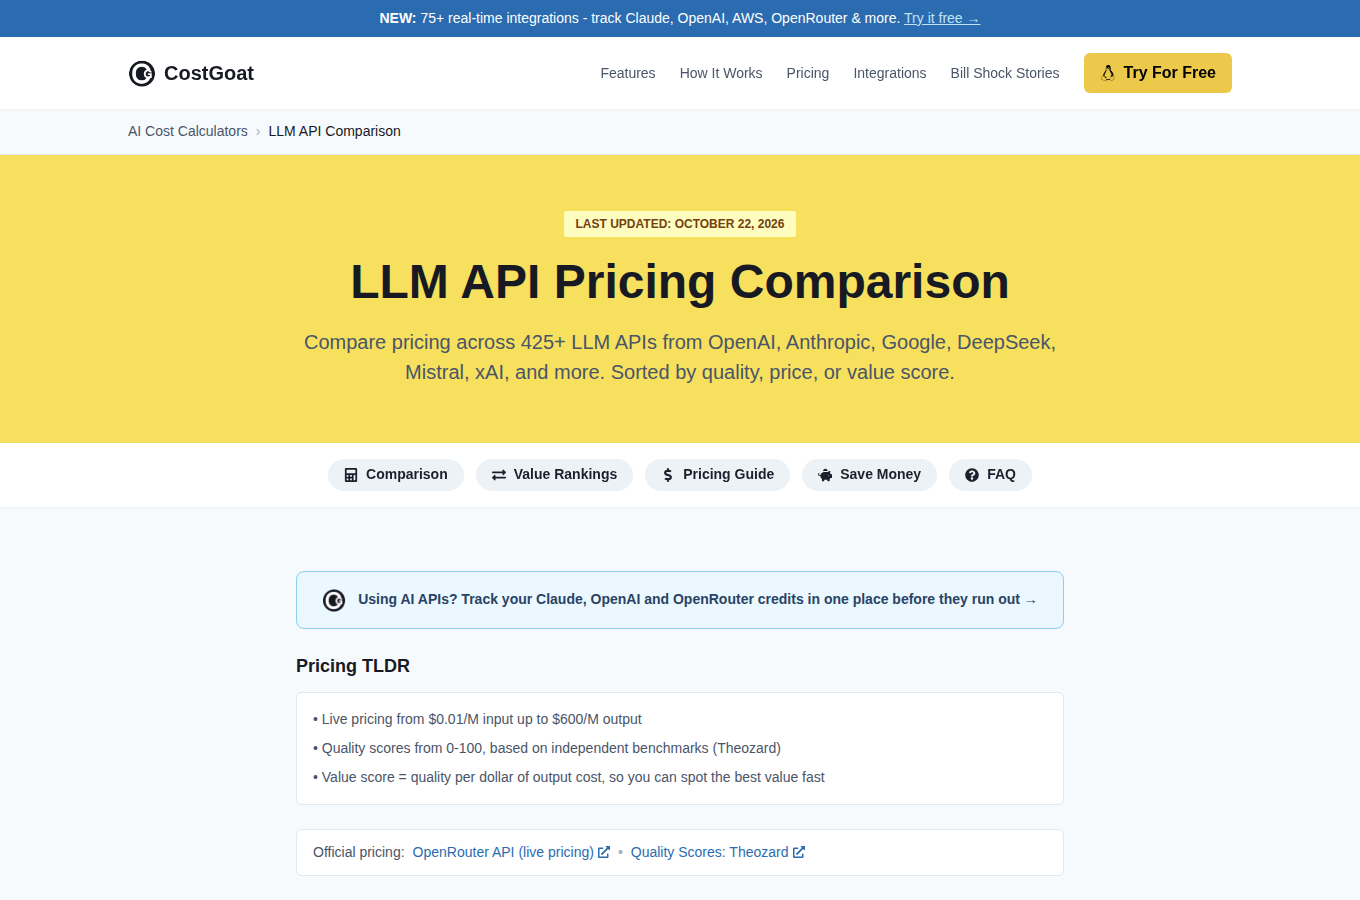This screenshot has width=1360, height=900.
Task: Click the 'Live pricing from $0.01/M' bullet
Action: click(x=478, y=719)
